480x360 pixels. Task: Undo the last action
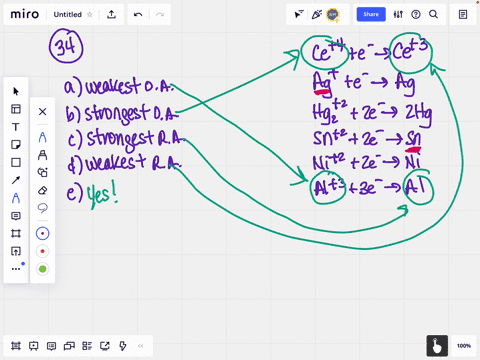coord(138,14)
